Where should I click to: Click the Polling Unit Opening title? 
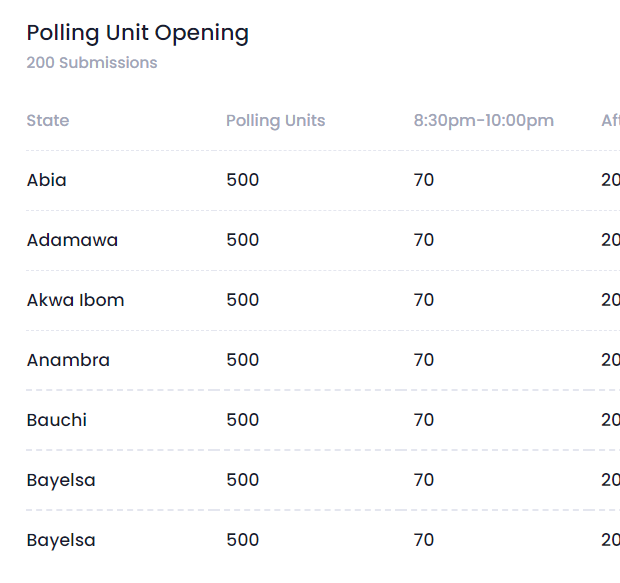click(x=137, y=33)
